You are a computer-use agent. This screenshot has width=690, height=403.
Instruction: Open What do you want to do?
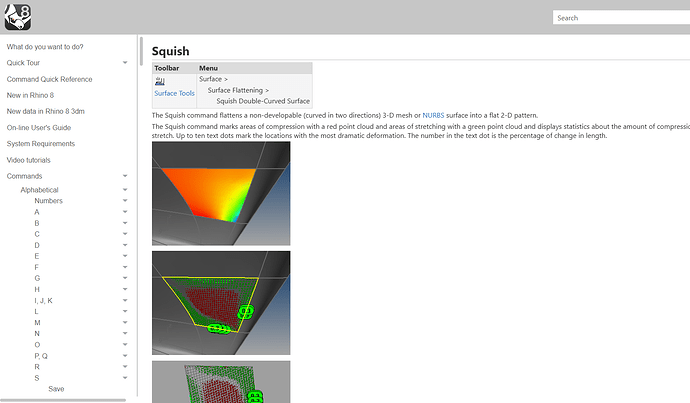pos(45,47)
